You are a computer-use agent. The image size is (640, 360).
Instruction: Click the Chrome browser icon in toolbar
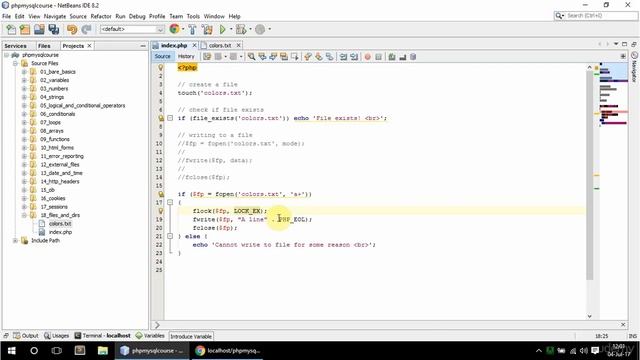[174, 29]
